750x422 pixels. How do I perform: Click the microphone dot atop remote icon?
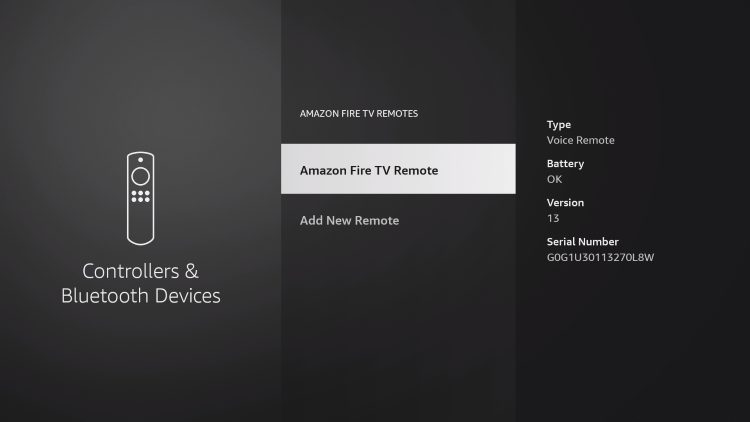point(141,160)
